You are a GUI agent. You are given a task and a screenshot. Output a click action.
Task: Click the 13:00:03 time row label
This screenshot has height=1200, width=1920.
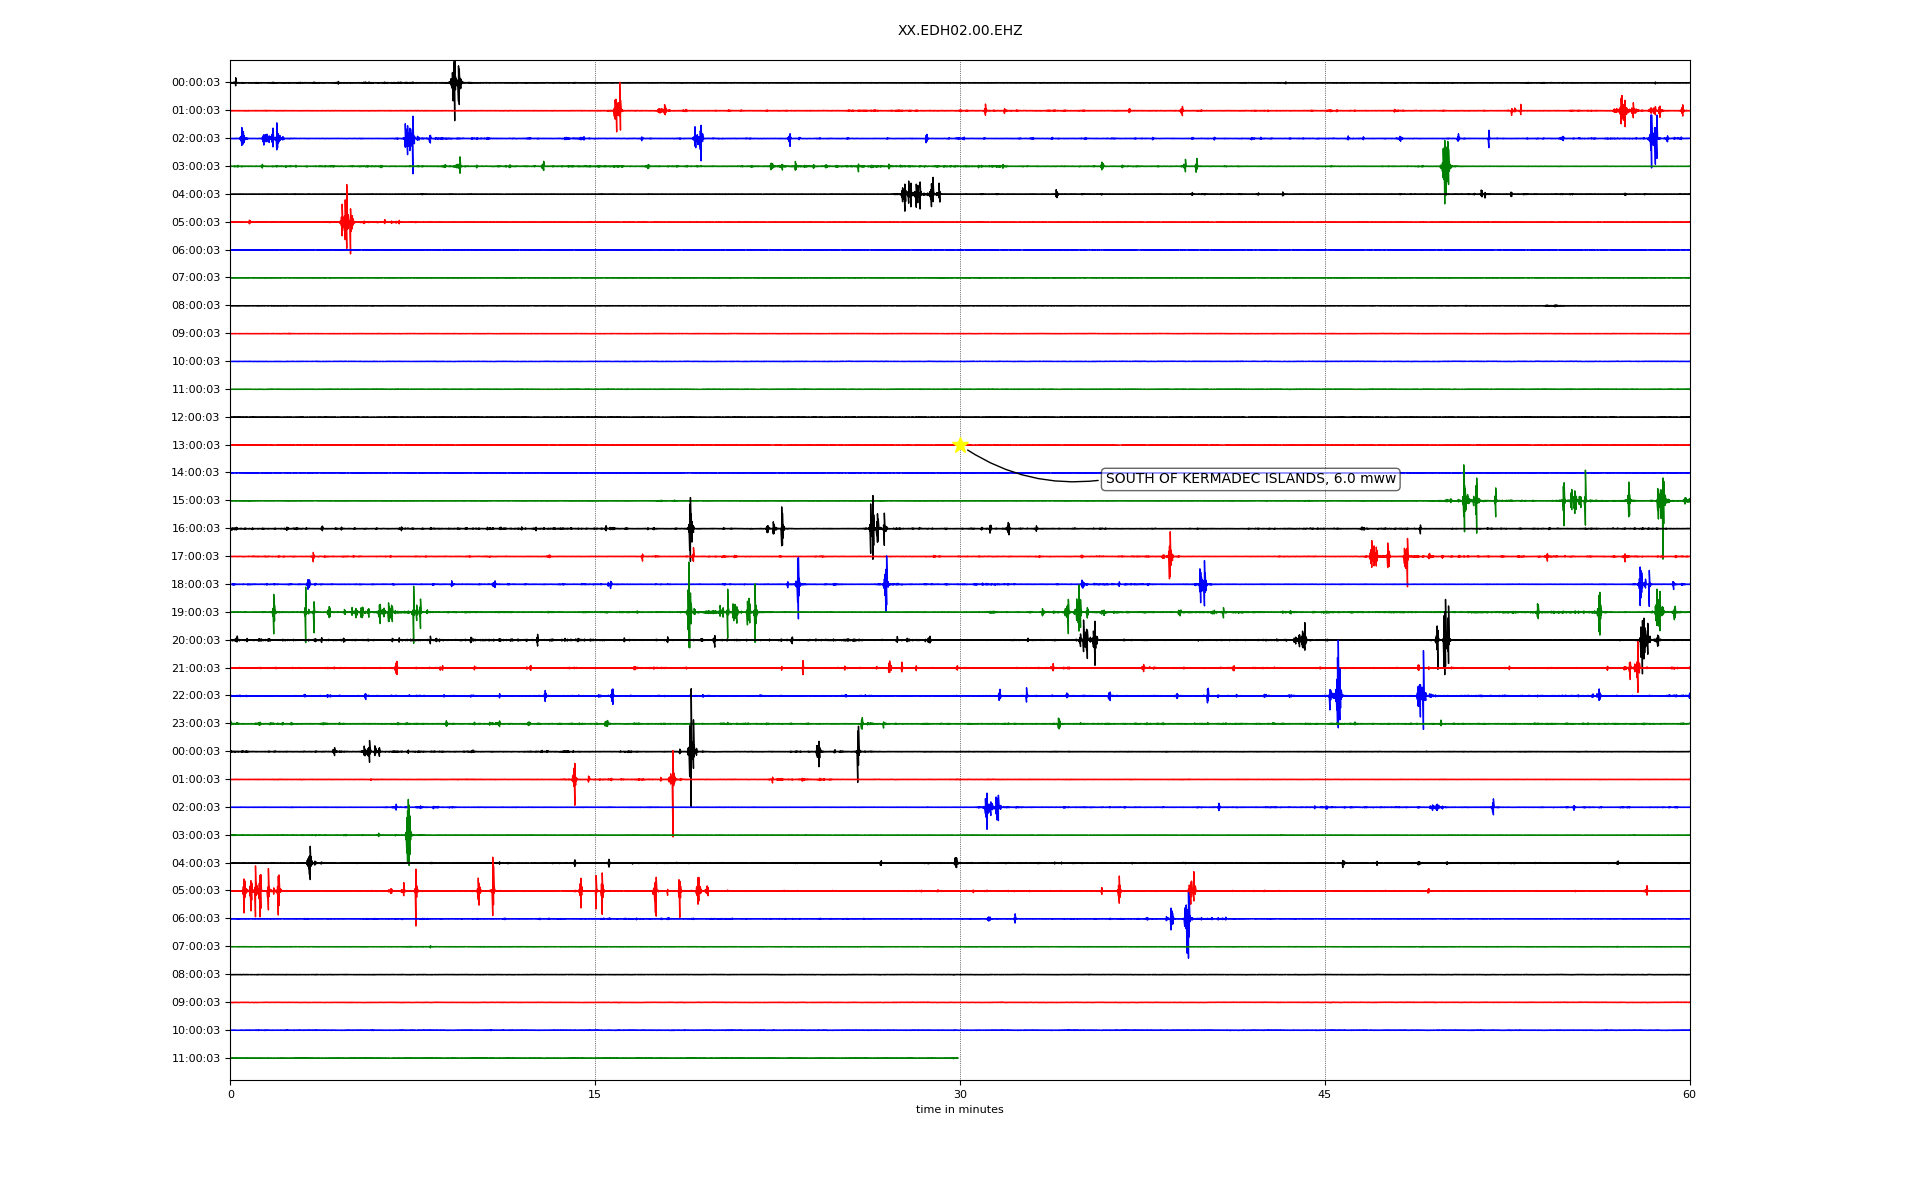pyautogui.click(x=196, y=445)
